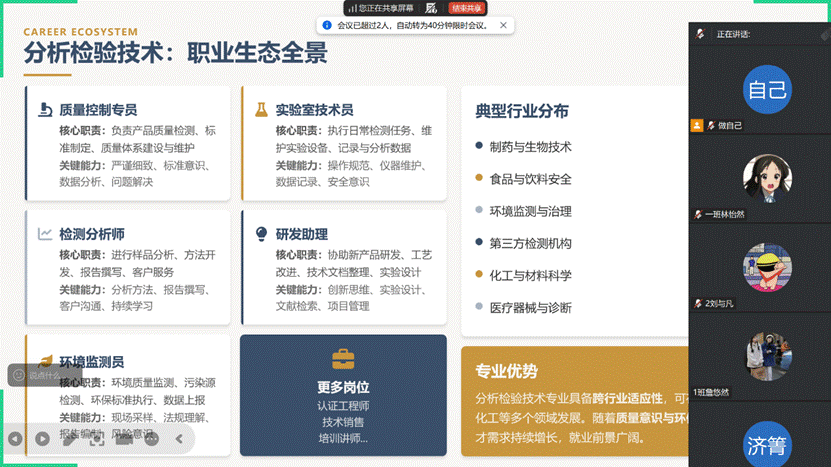831x467 pixels.
Task: Select participant 自己 video tile
Action: click(767, 91)
